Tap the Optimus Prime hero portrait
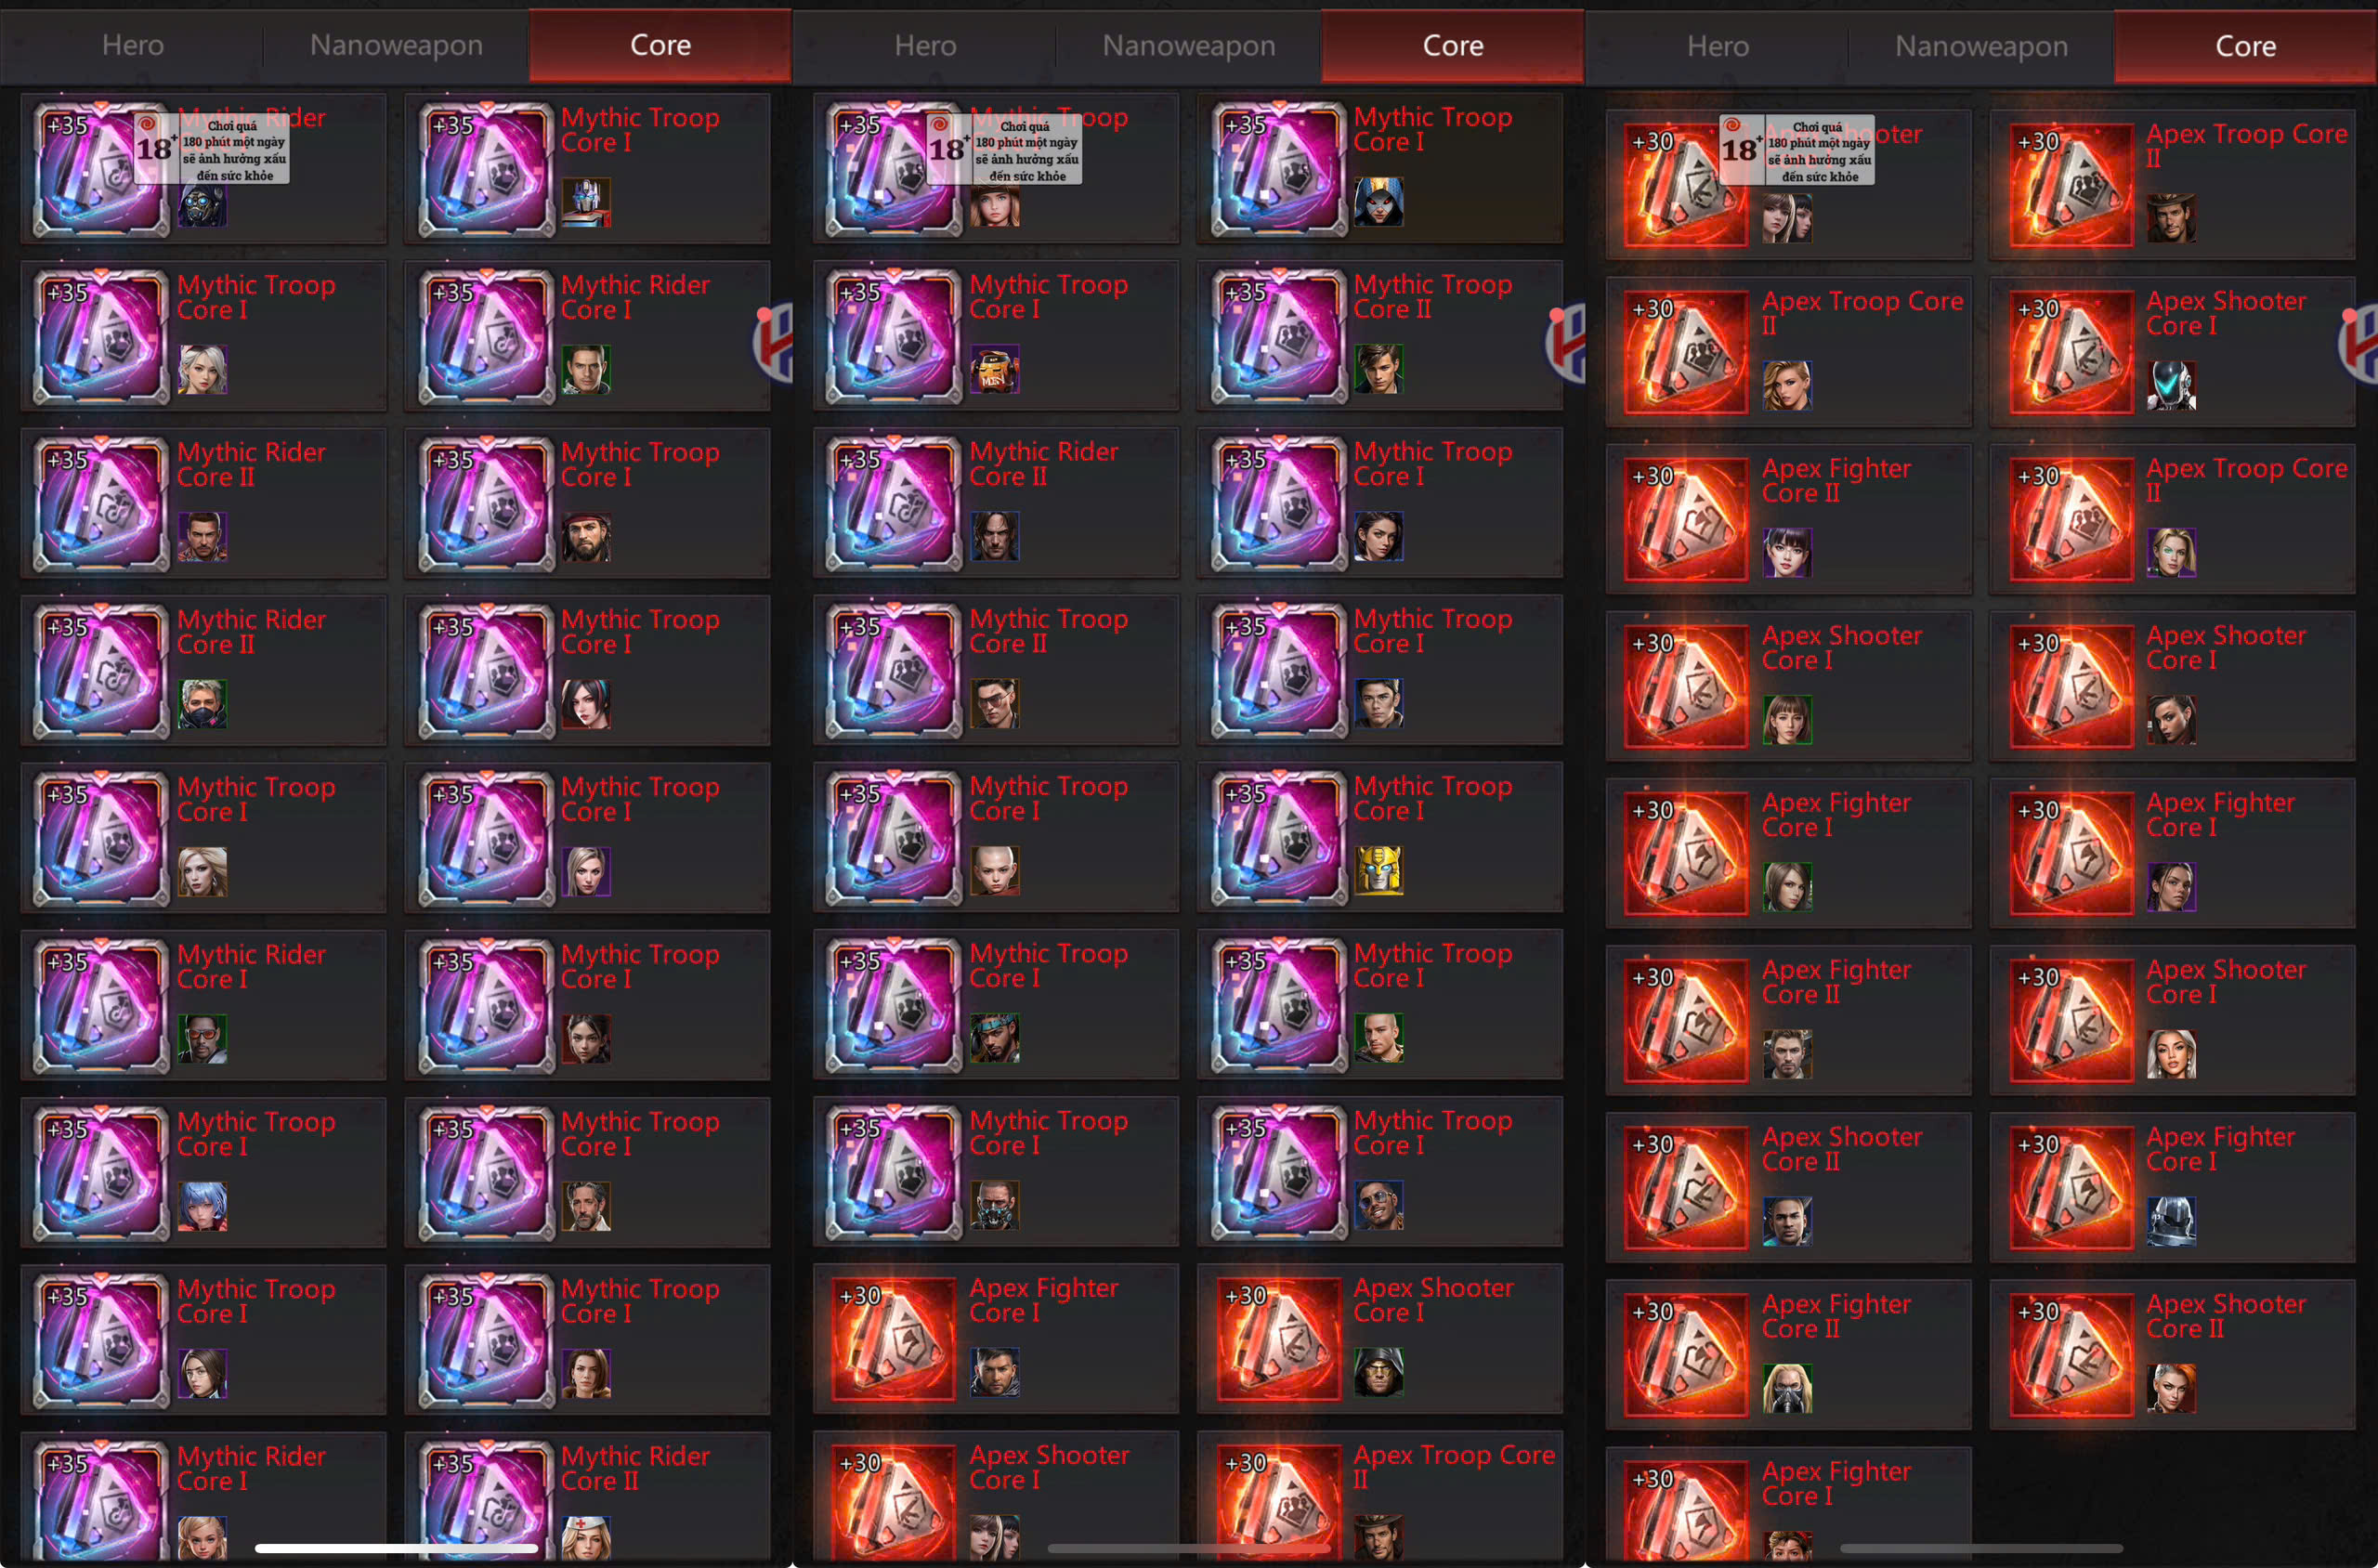This screenshot has width=2378, height=1568. [586, 203]
